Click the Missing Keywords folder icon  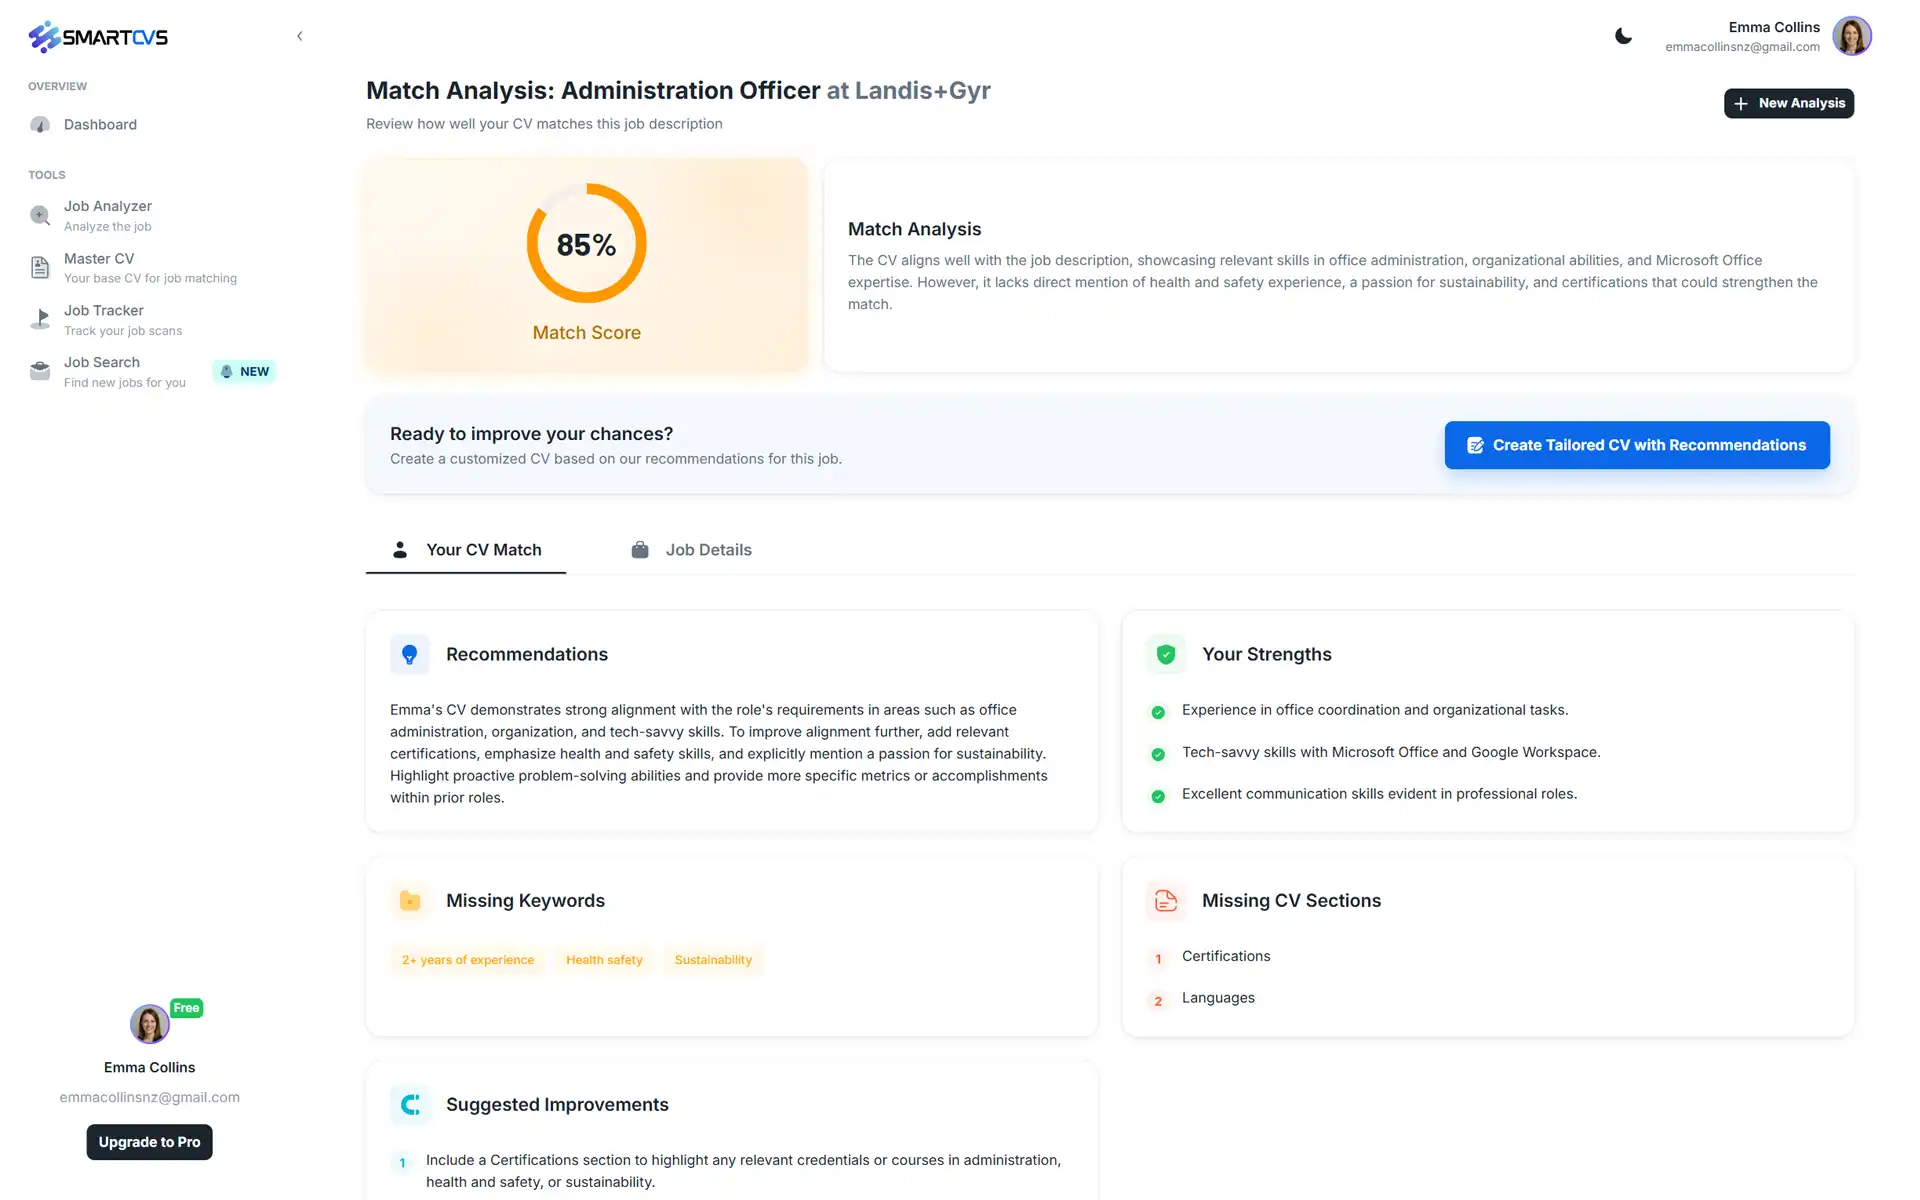tap(410, 900)
